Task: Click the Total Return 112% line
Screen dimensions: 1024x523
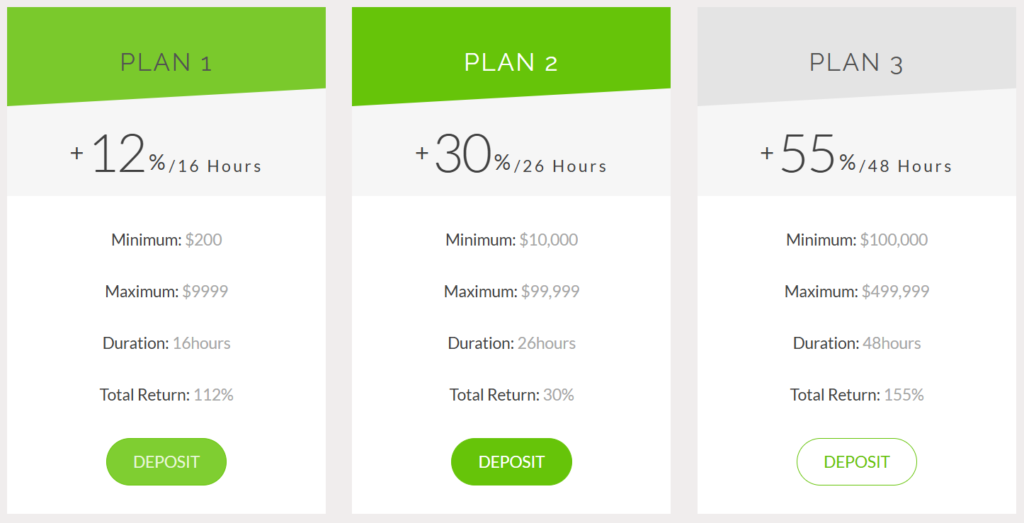Action: [166, 395]
